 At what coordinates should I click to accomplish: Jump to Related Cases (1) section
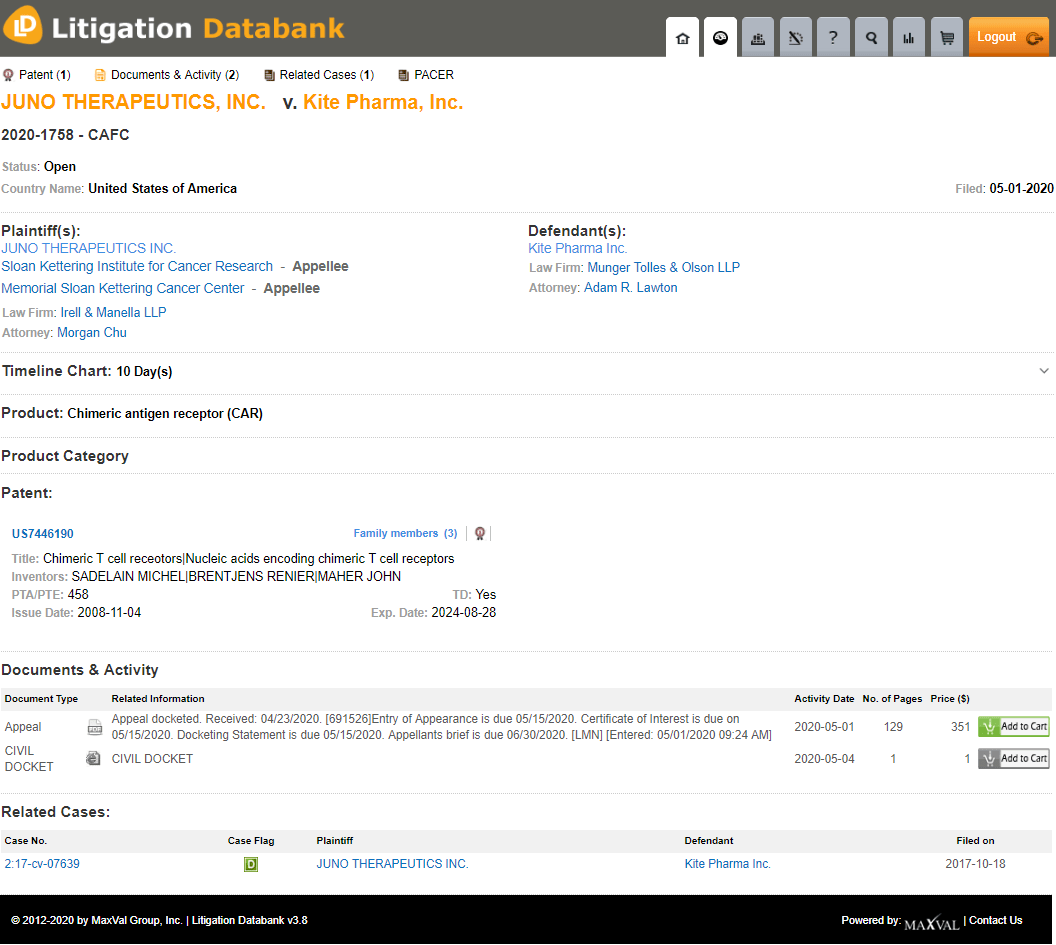point(327,75)
